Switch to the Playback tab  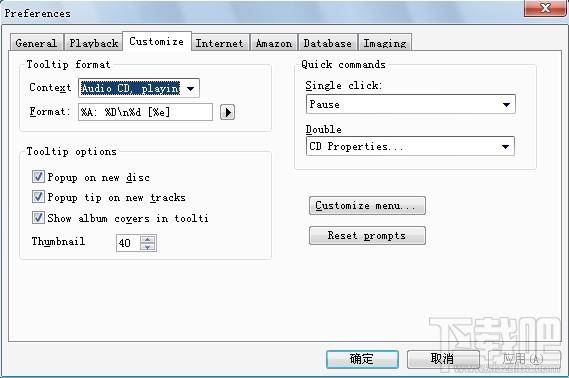coord(94,42)
